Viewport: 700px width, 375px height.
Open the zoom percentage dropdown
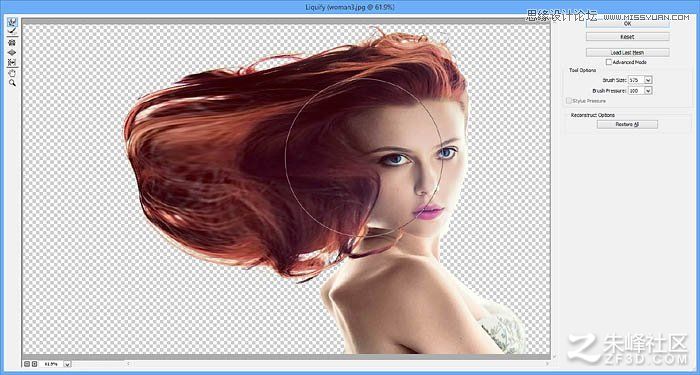point(67,364)
